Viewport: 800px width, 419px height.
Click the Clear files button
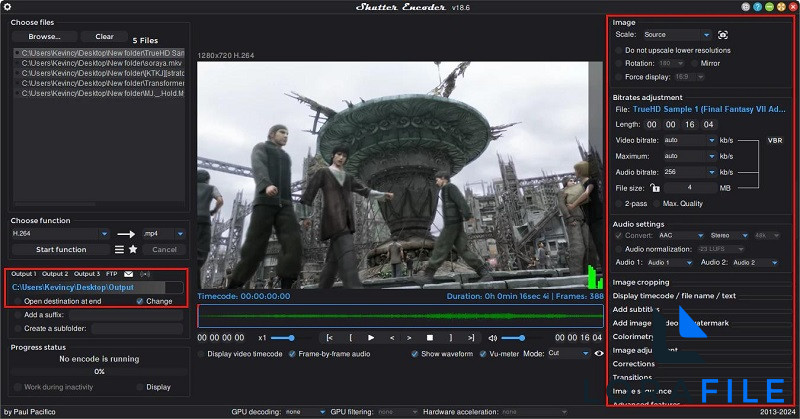[104, 36]
